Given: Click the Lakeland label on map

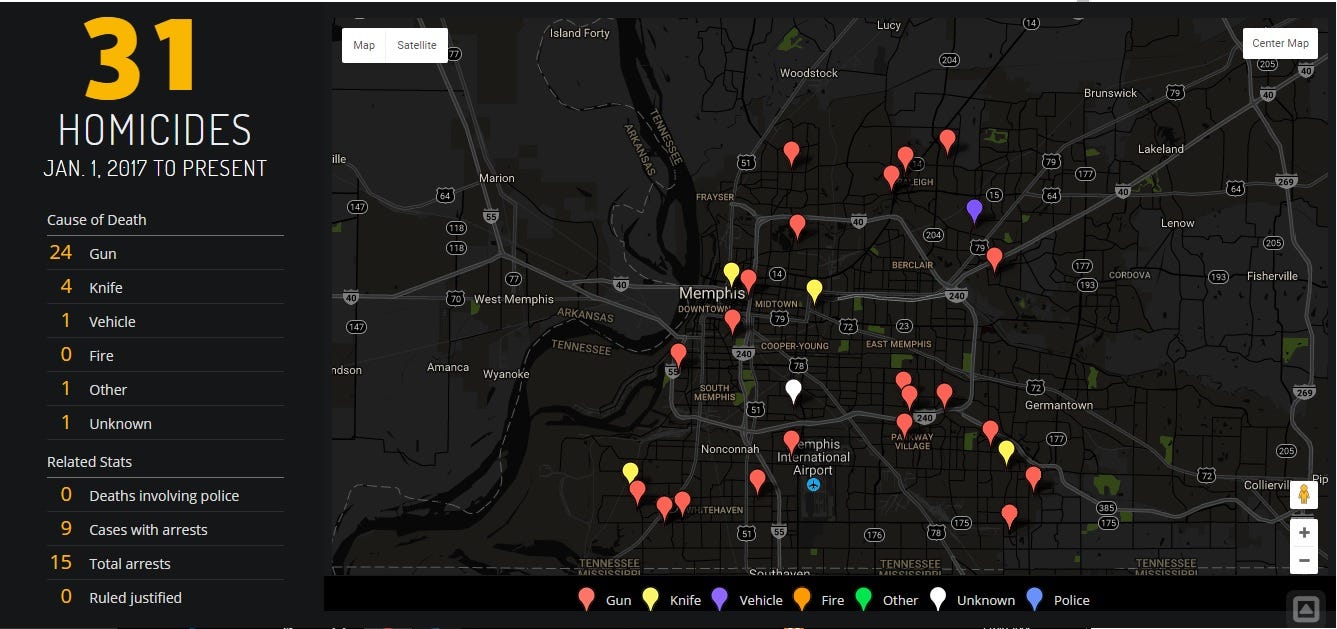Looking at the screenshot, I should point(1160,149).
